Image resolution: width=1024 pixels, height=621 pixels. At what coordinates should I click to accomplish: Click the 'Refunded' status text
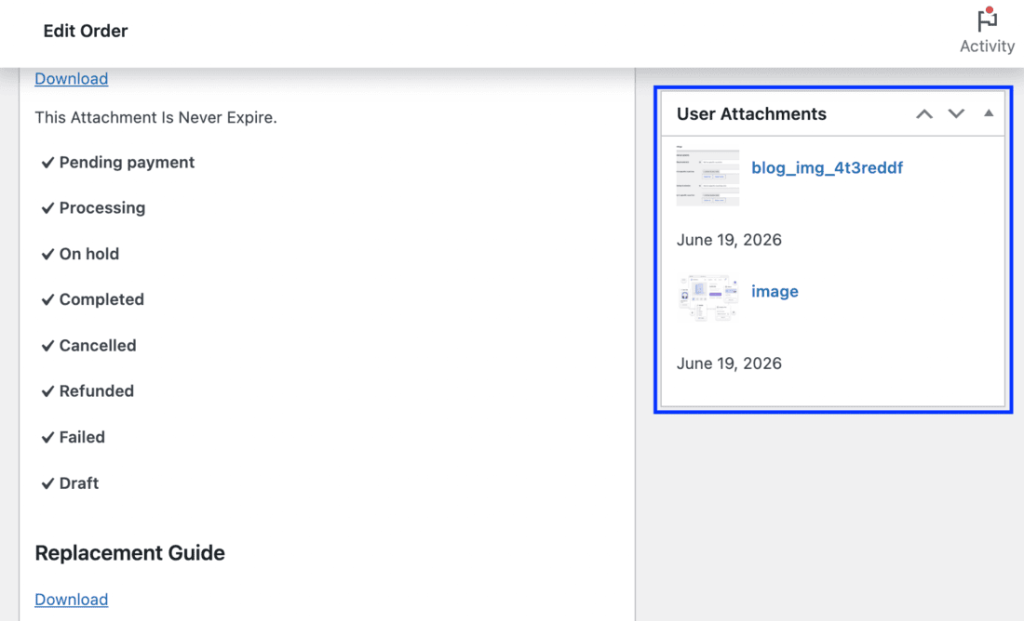96,391
